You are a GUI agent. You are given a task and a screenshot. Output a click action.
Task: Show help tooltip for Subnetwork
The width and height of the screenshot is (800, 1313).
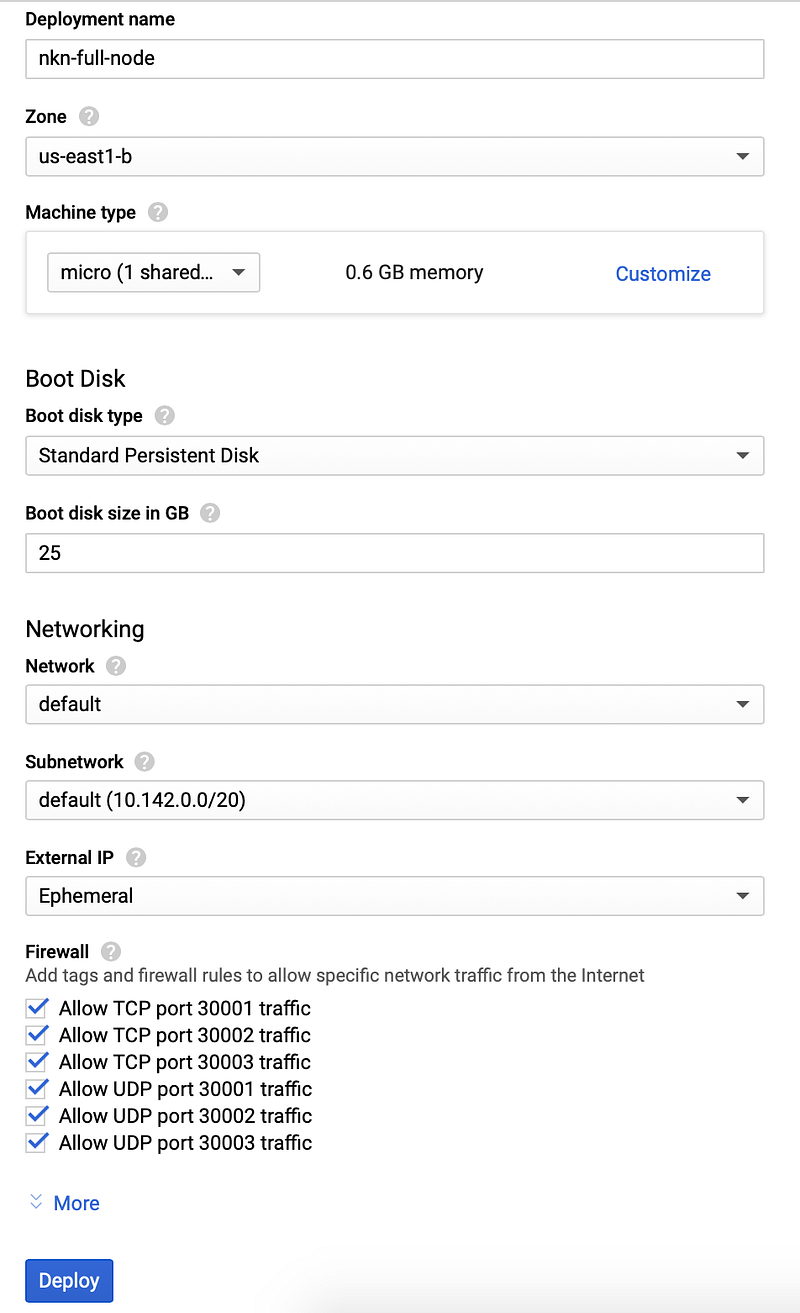coord(145,762)
